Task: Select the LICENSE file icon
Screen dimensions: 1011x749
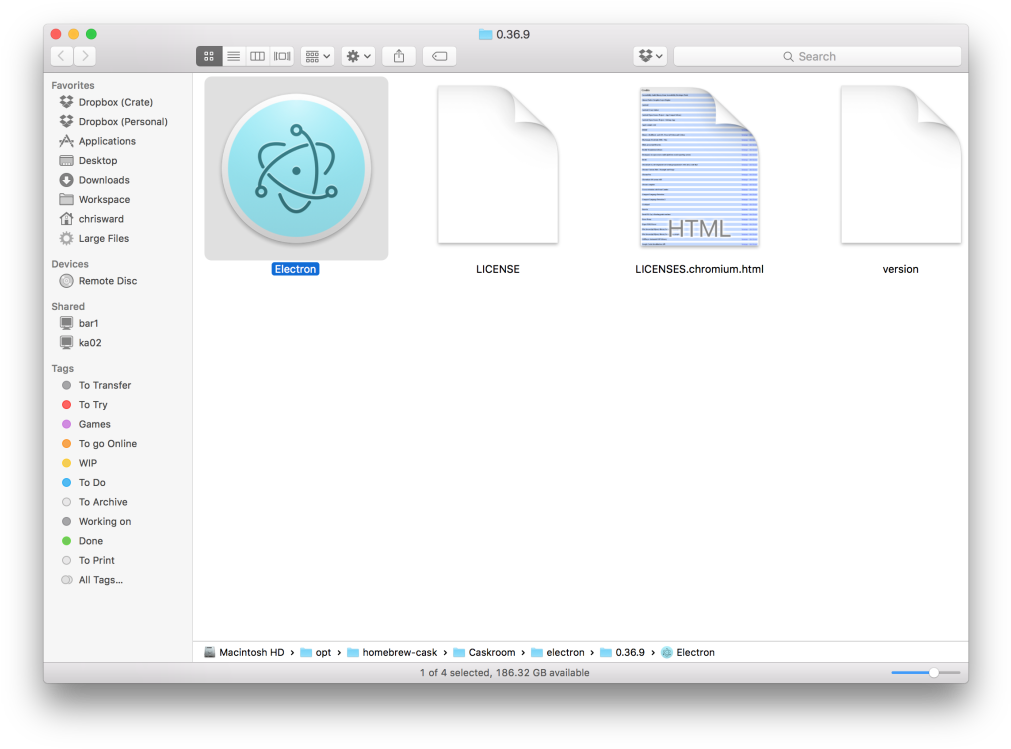Action: 498,165
